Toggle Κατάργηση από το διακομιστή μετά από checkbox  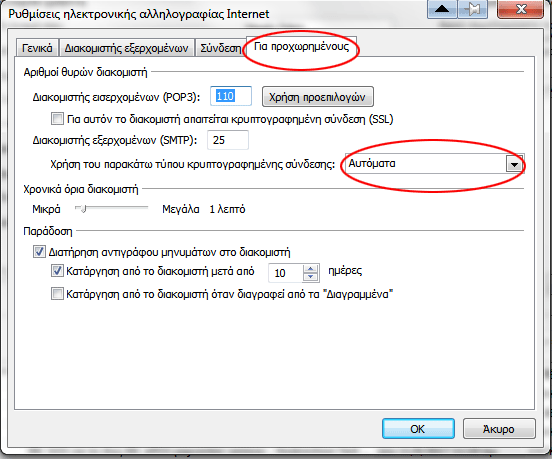[x=57, y=271]
